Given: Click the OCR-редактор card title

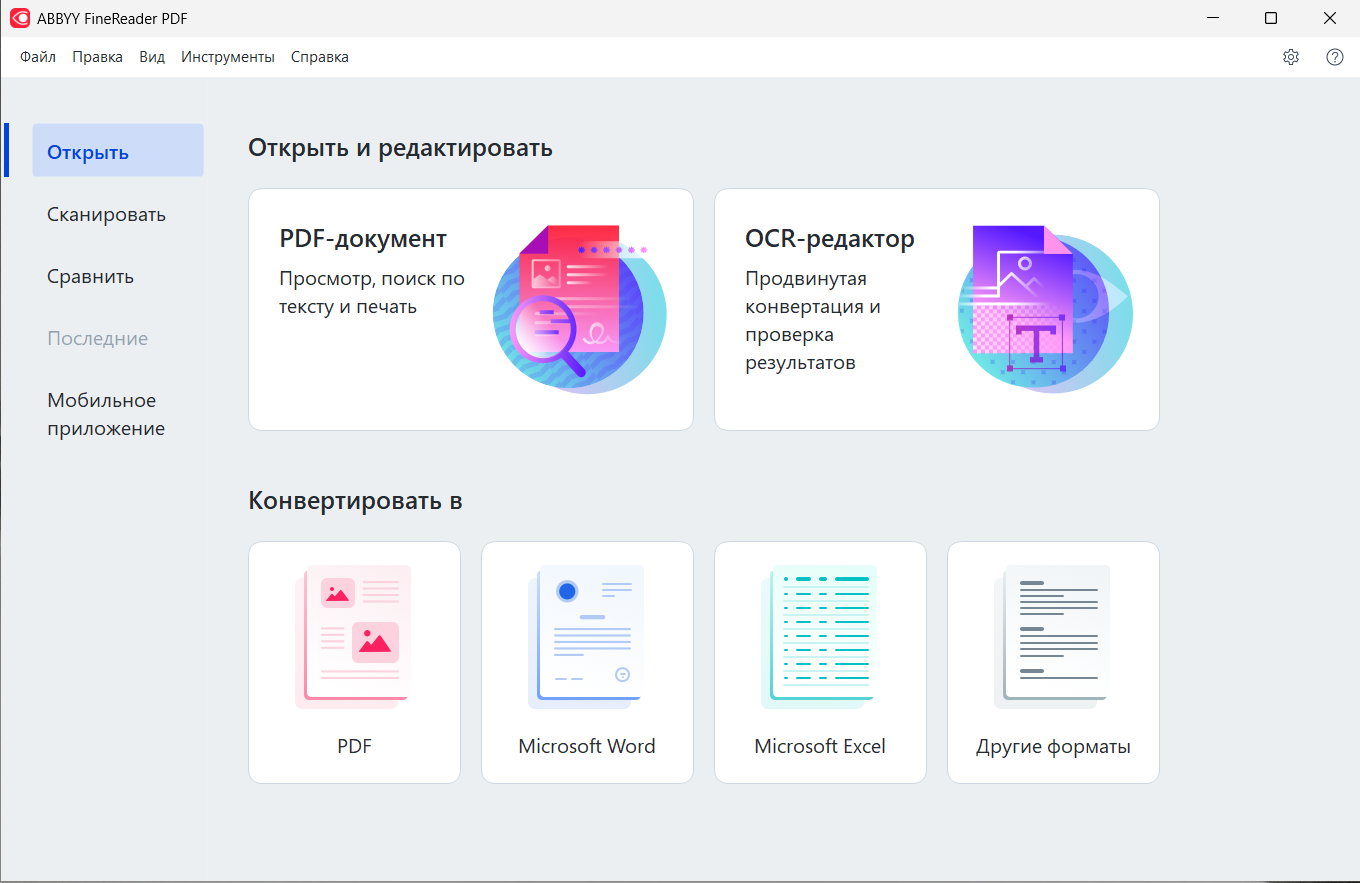Looking at the screenshot, I should [829, 239].
